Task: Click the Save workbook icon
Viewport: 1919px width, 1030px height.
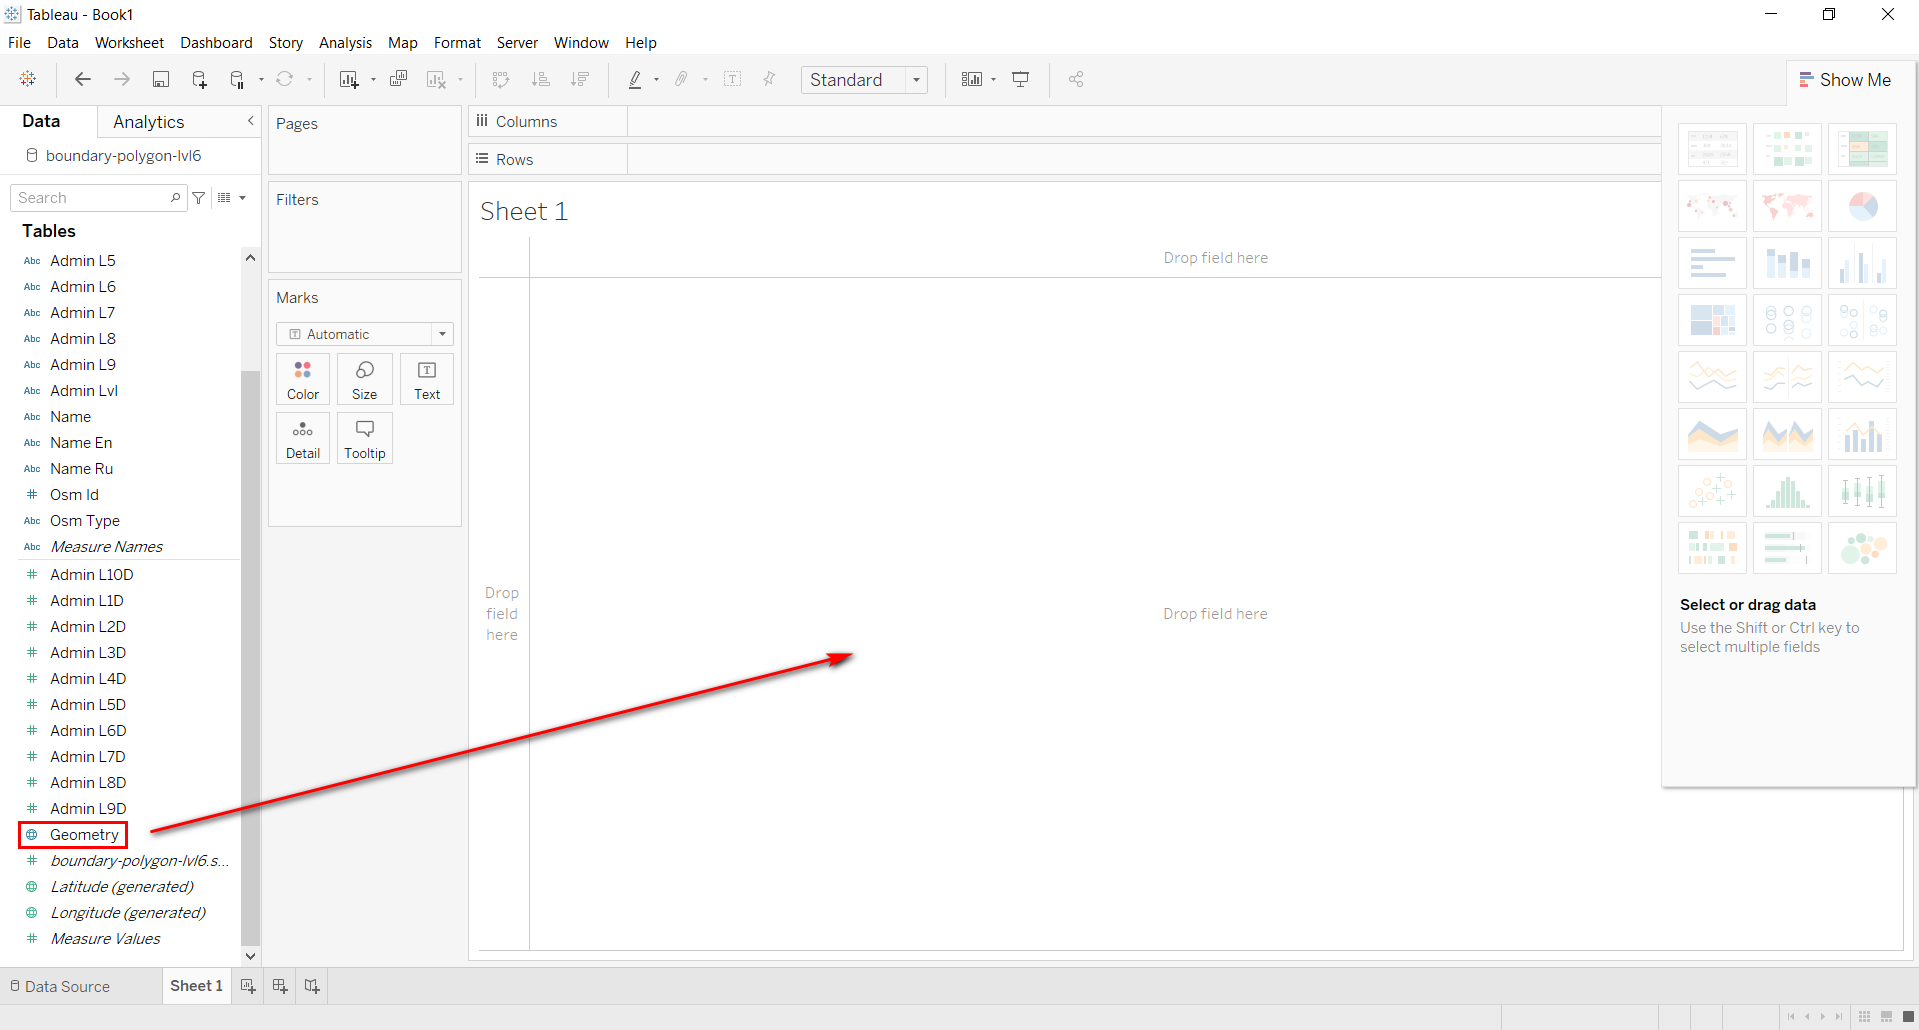Action: click(x=160, y=80)
